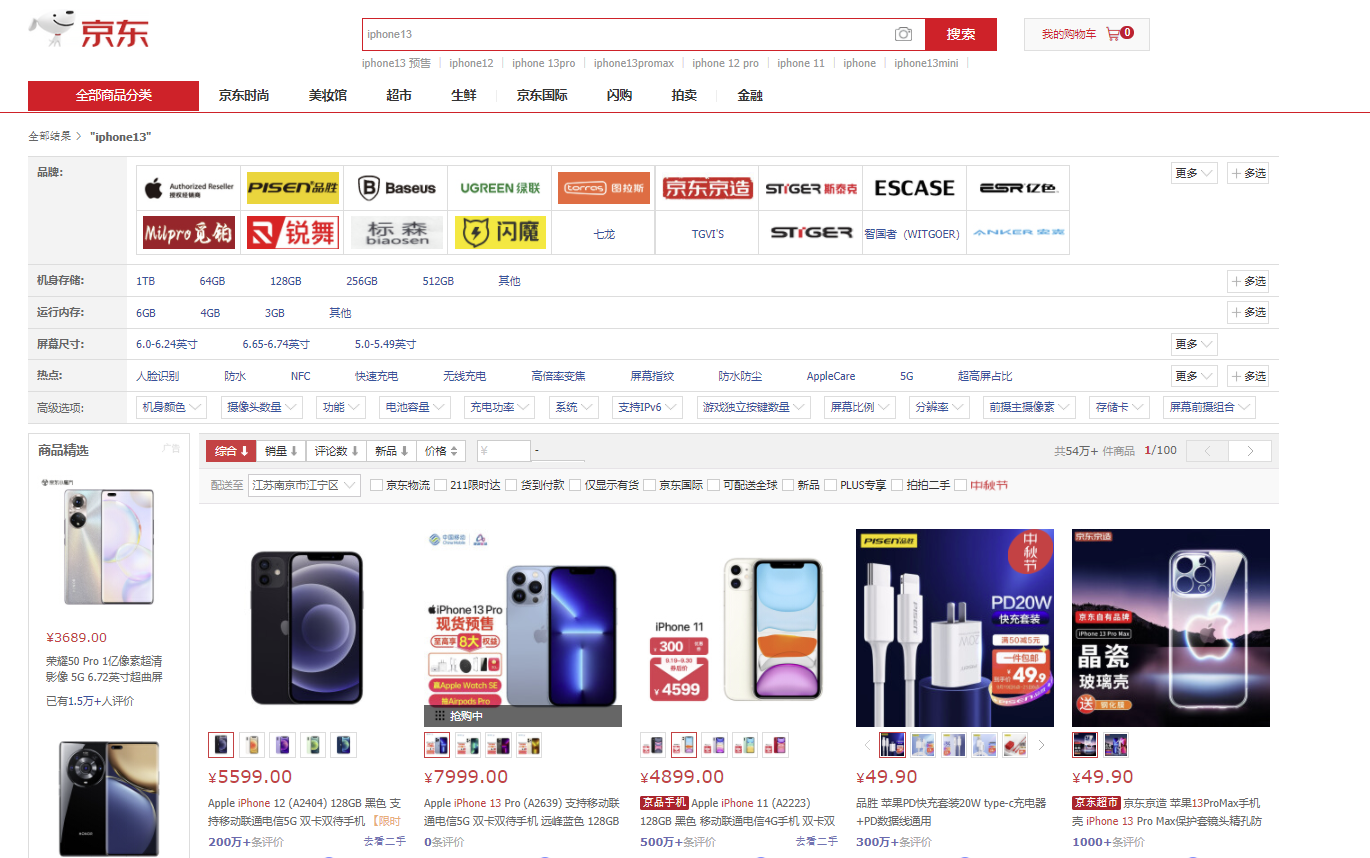
Task: Tick the 新品 filter checkbox
Action: [788, 485]
